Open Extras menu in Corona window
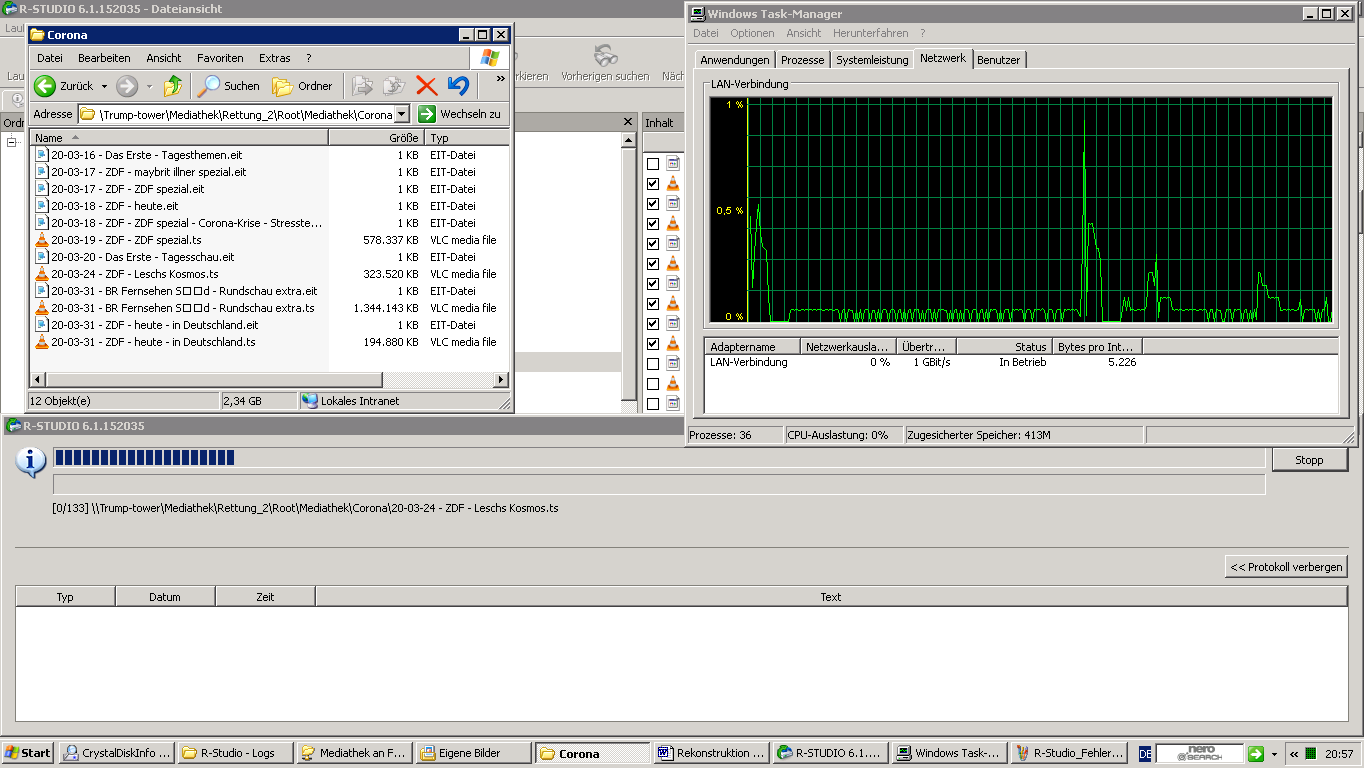Screen dimensions: 1364x768 275,58
